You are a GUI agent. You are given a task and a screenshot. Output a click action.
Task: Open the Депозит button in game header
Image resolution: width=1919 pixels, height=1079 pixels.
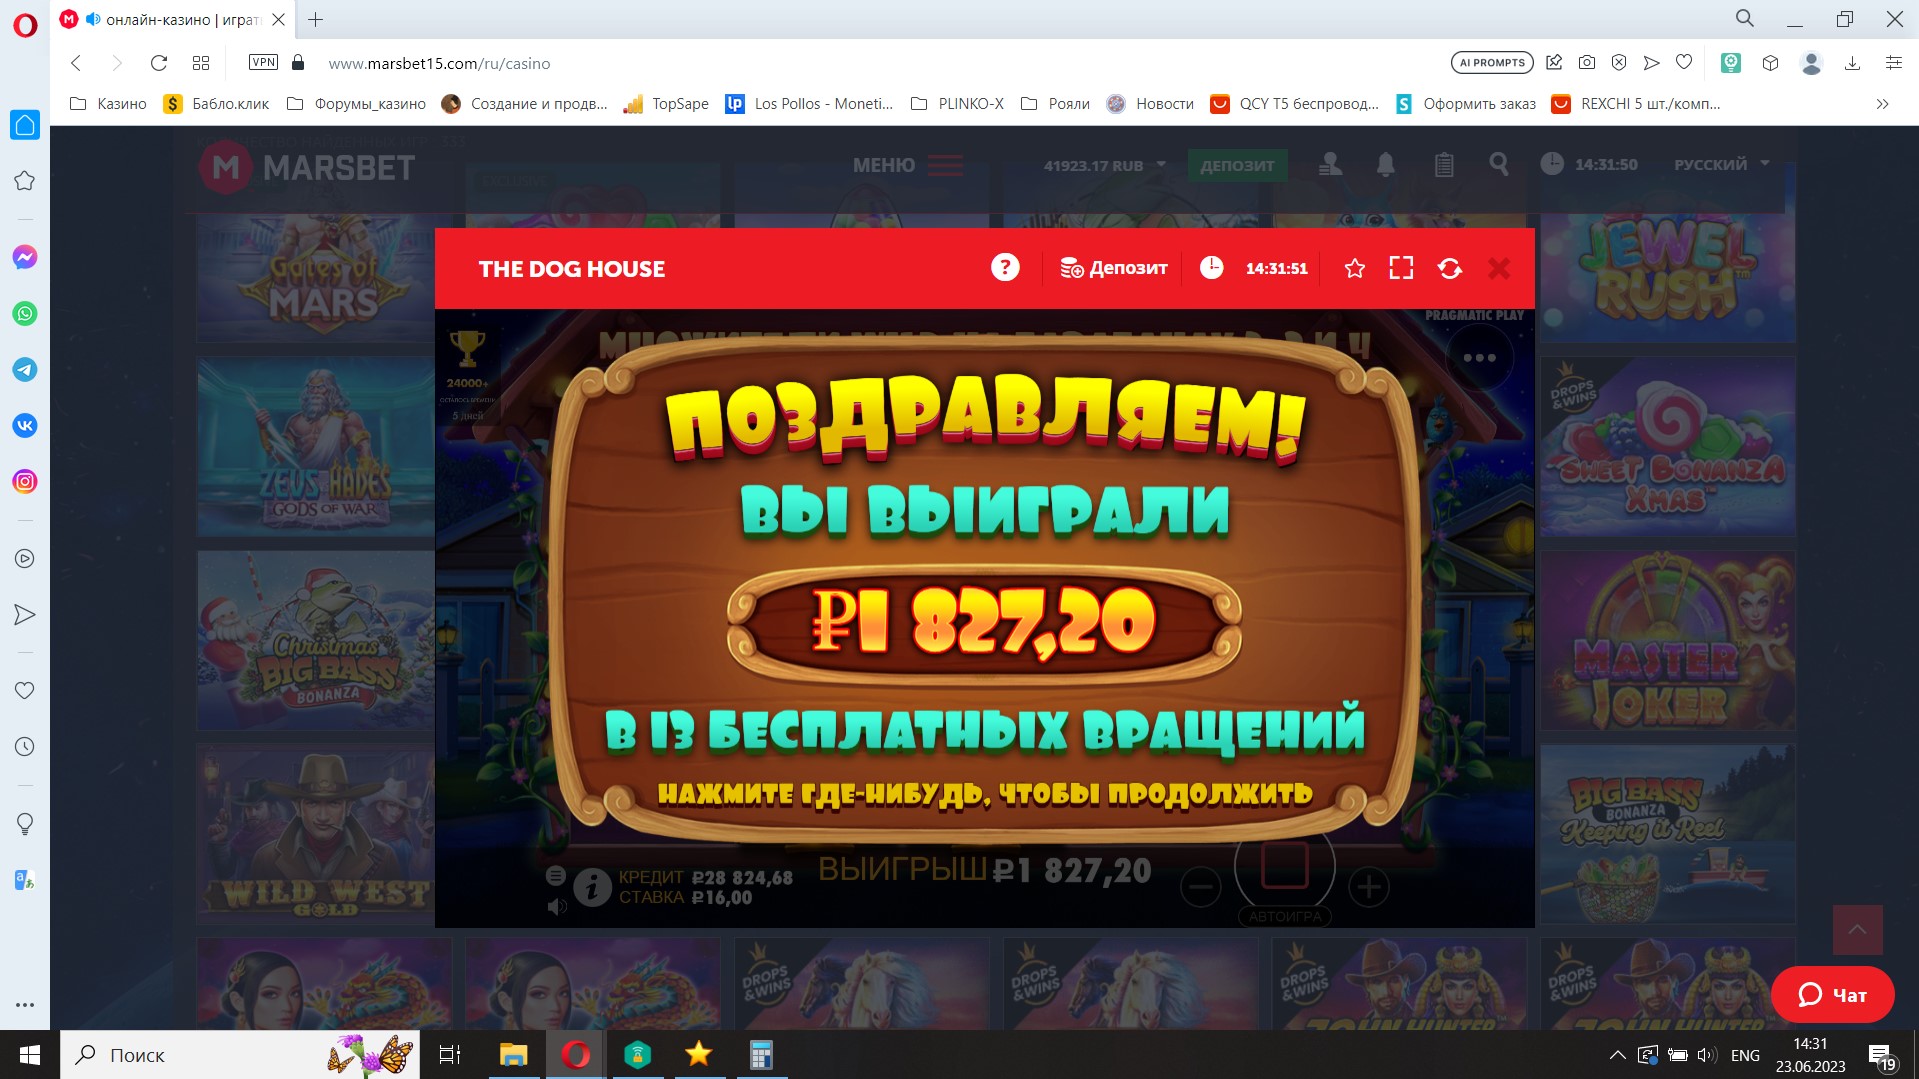point(1114,268)
